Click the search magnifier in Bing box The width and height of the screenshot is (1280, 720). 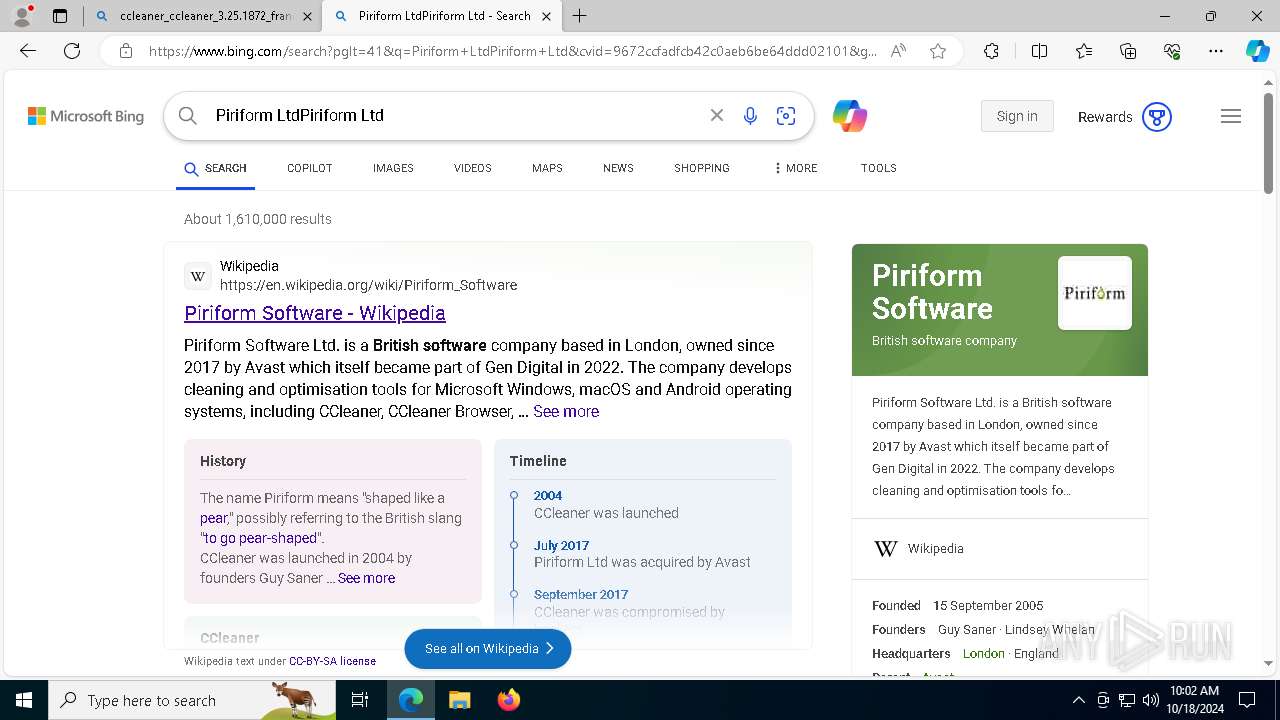(187, 116)
